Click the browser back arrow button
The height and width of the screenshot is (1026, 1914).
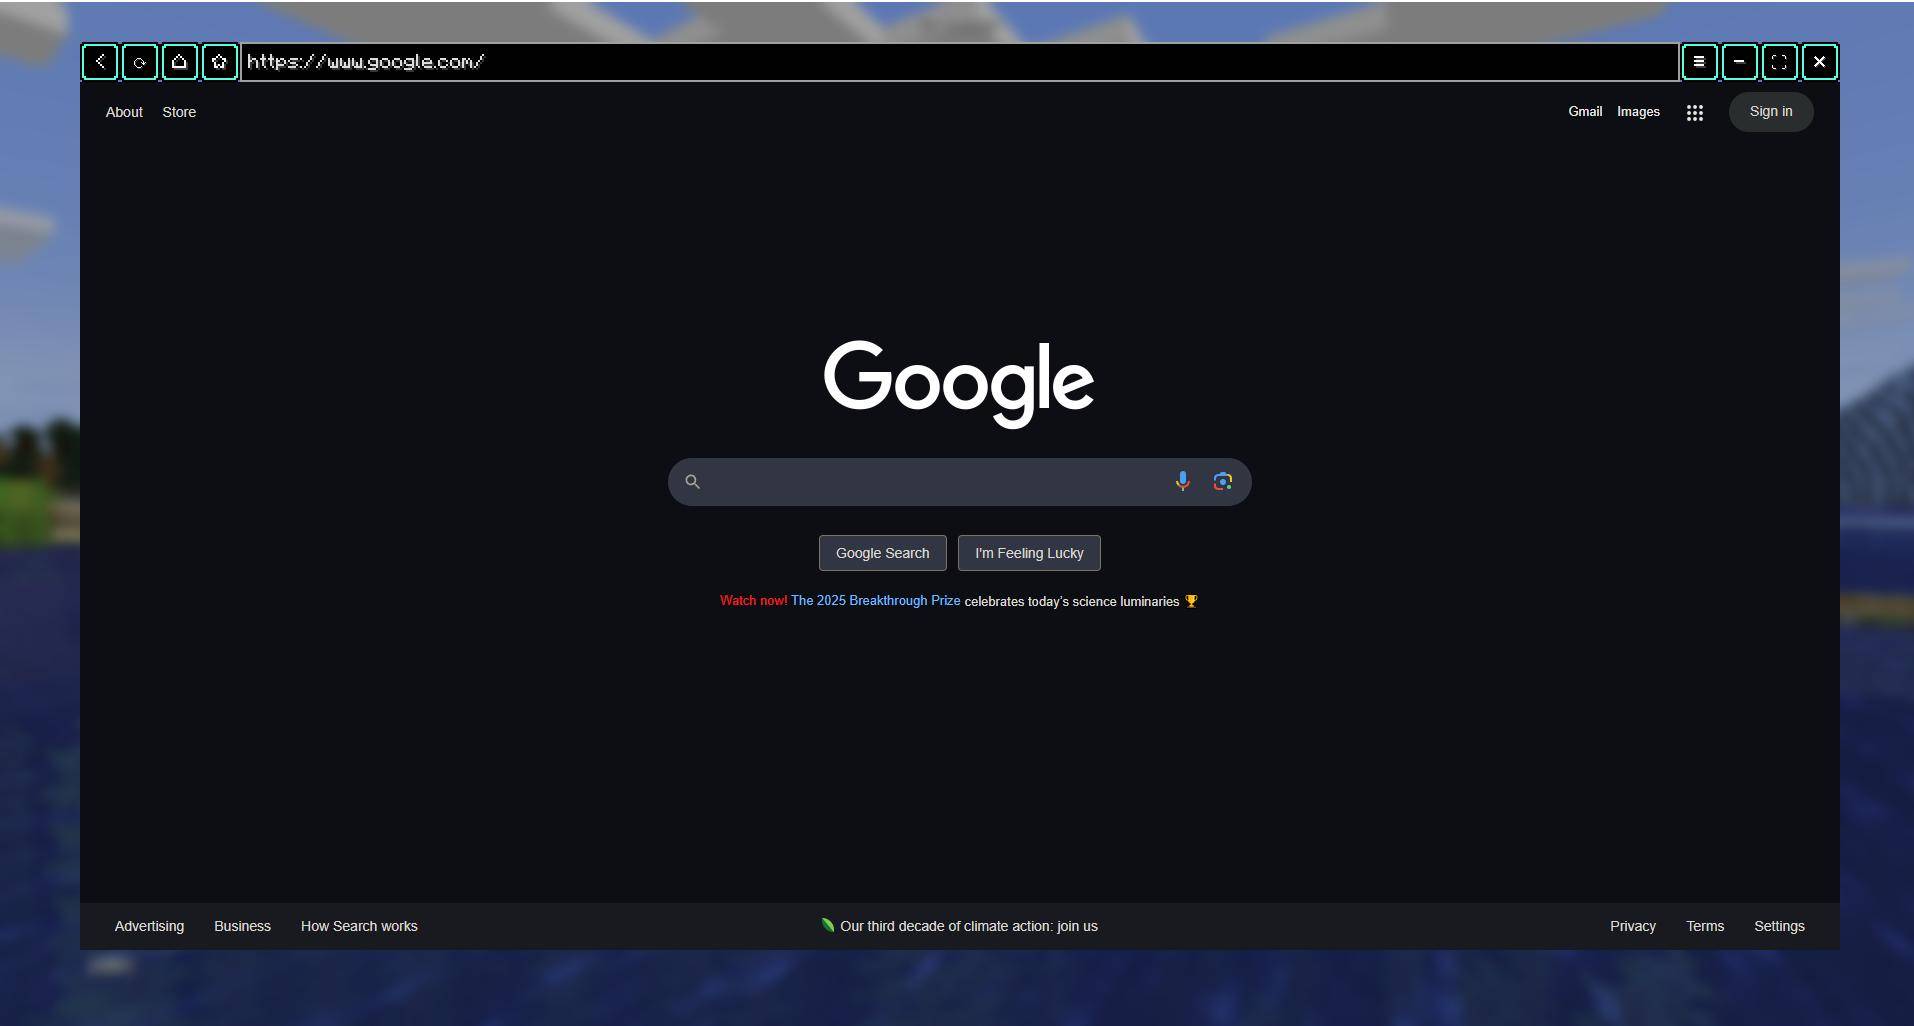click(100, 62)
